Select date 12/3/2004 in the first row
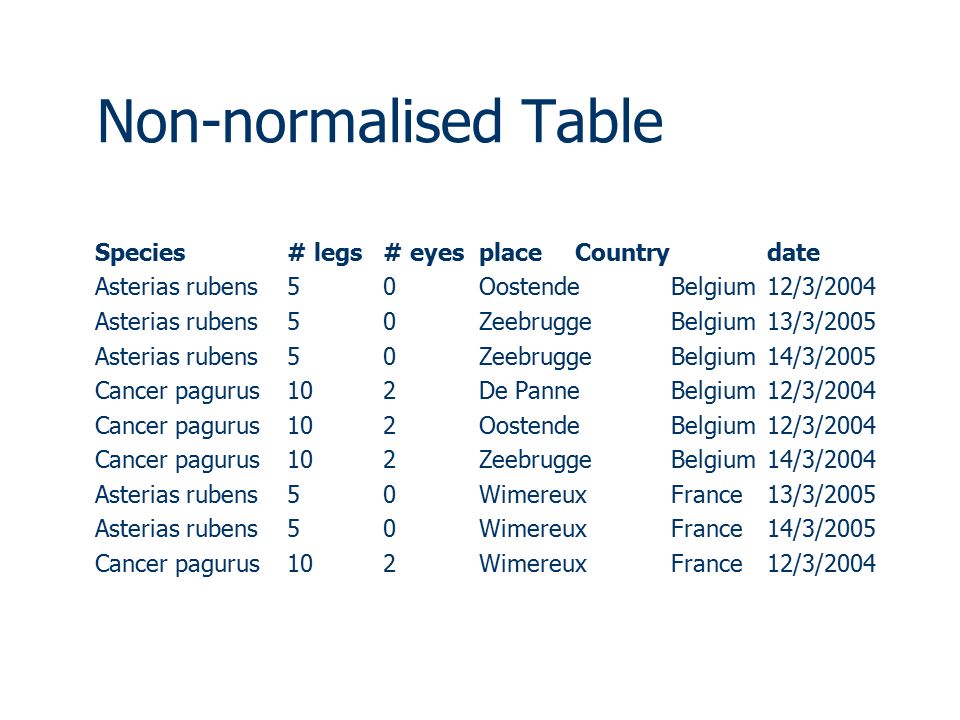This screenshot has height=720, width=960. [821, 287]
